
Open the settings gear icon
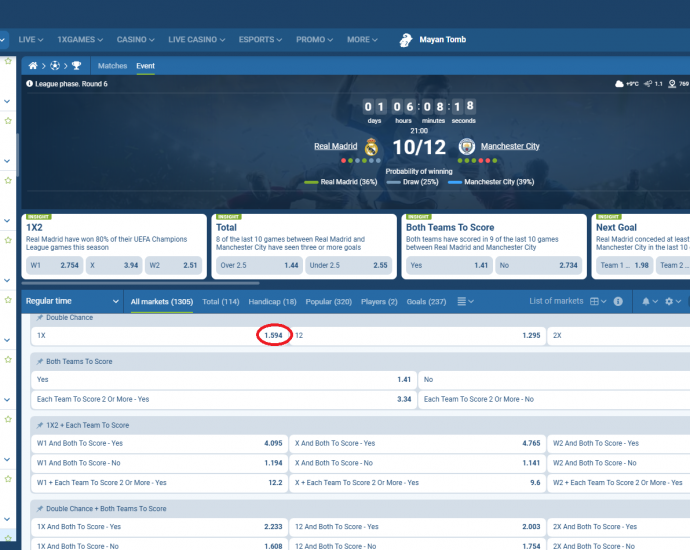(669, 301)
